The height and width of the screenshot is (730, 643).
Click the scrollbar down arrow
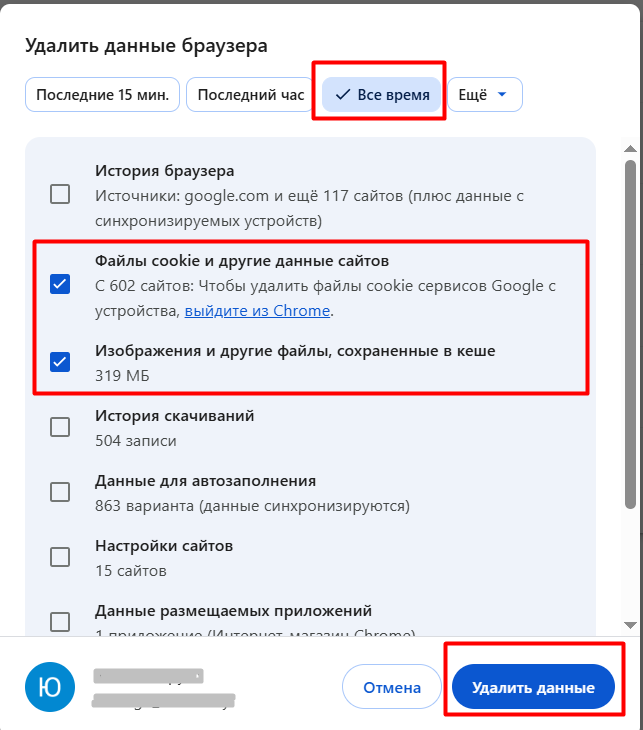tap(630, 624)
